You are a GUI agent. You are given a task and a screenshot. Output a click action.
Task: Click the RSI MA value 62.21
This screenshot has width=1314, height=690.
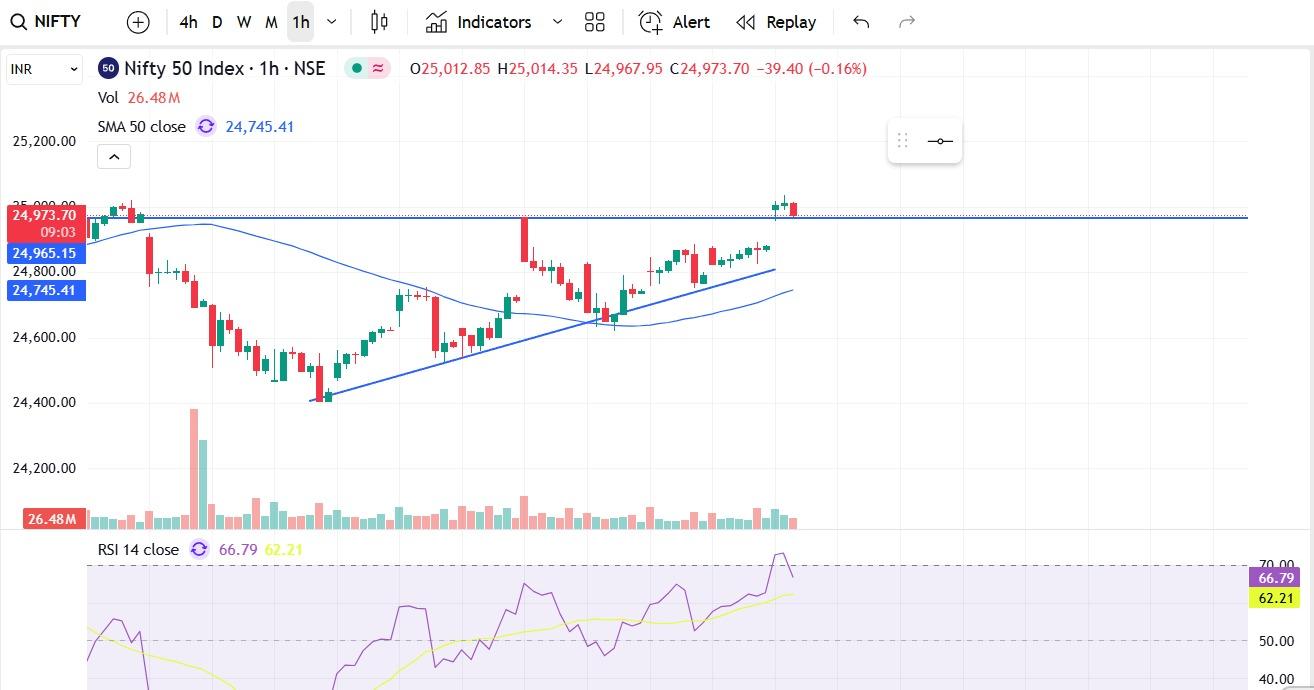click(x=284, y=550)
